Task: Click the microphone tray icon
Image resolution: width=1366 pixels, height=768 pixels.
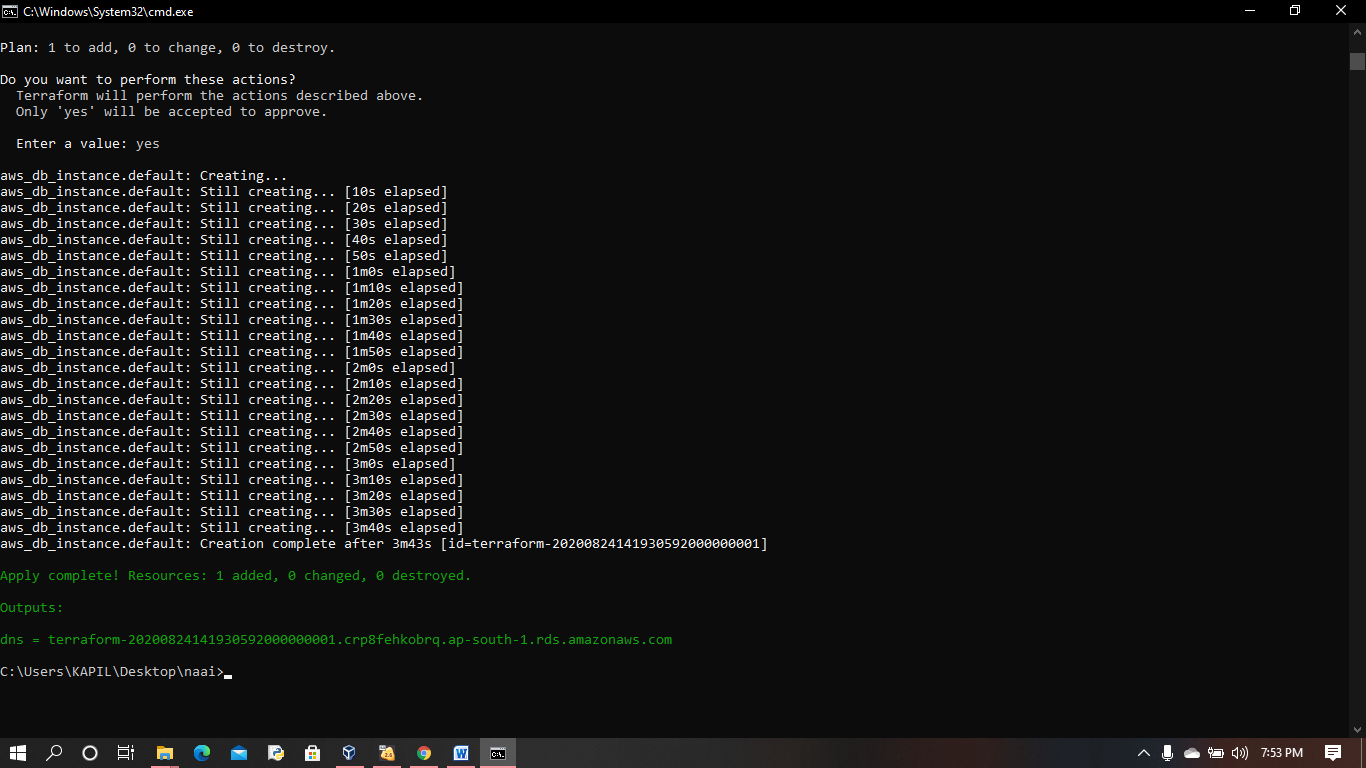Action: [1167, 753]
